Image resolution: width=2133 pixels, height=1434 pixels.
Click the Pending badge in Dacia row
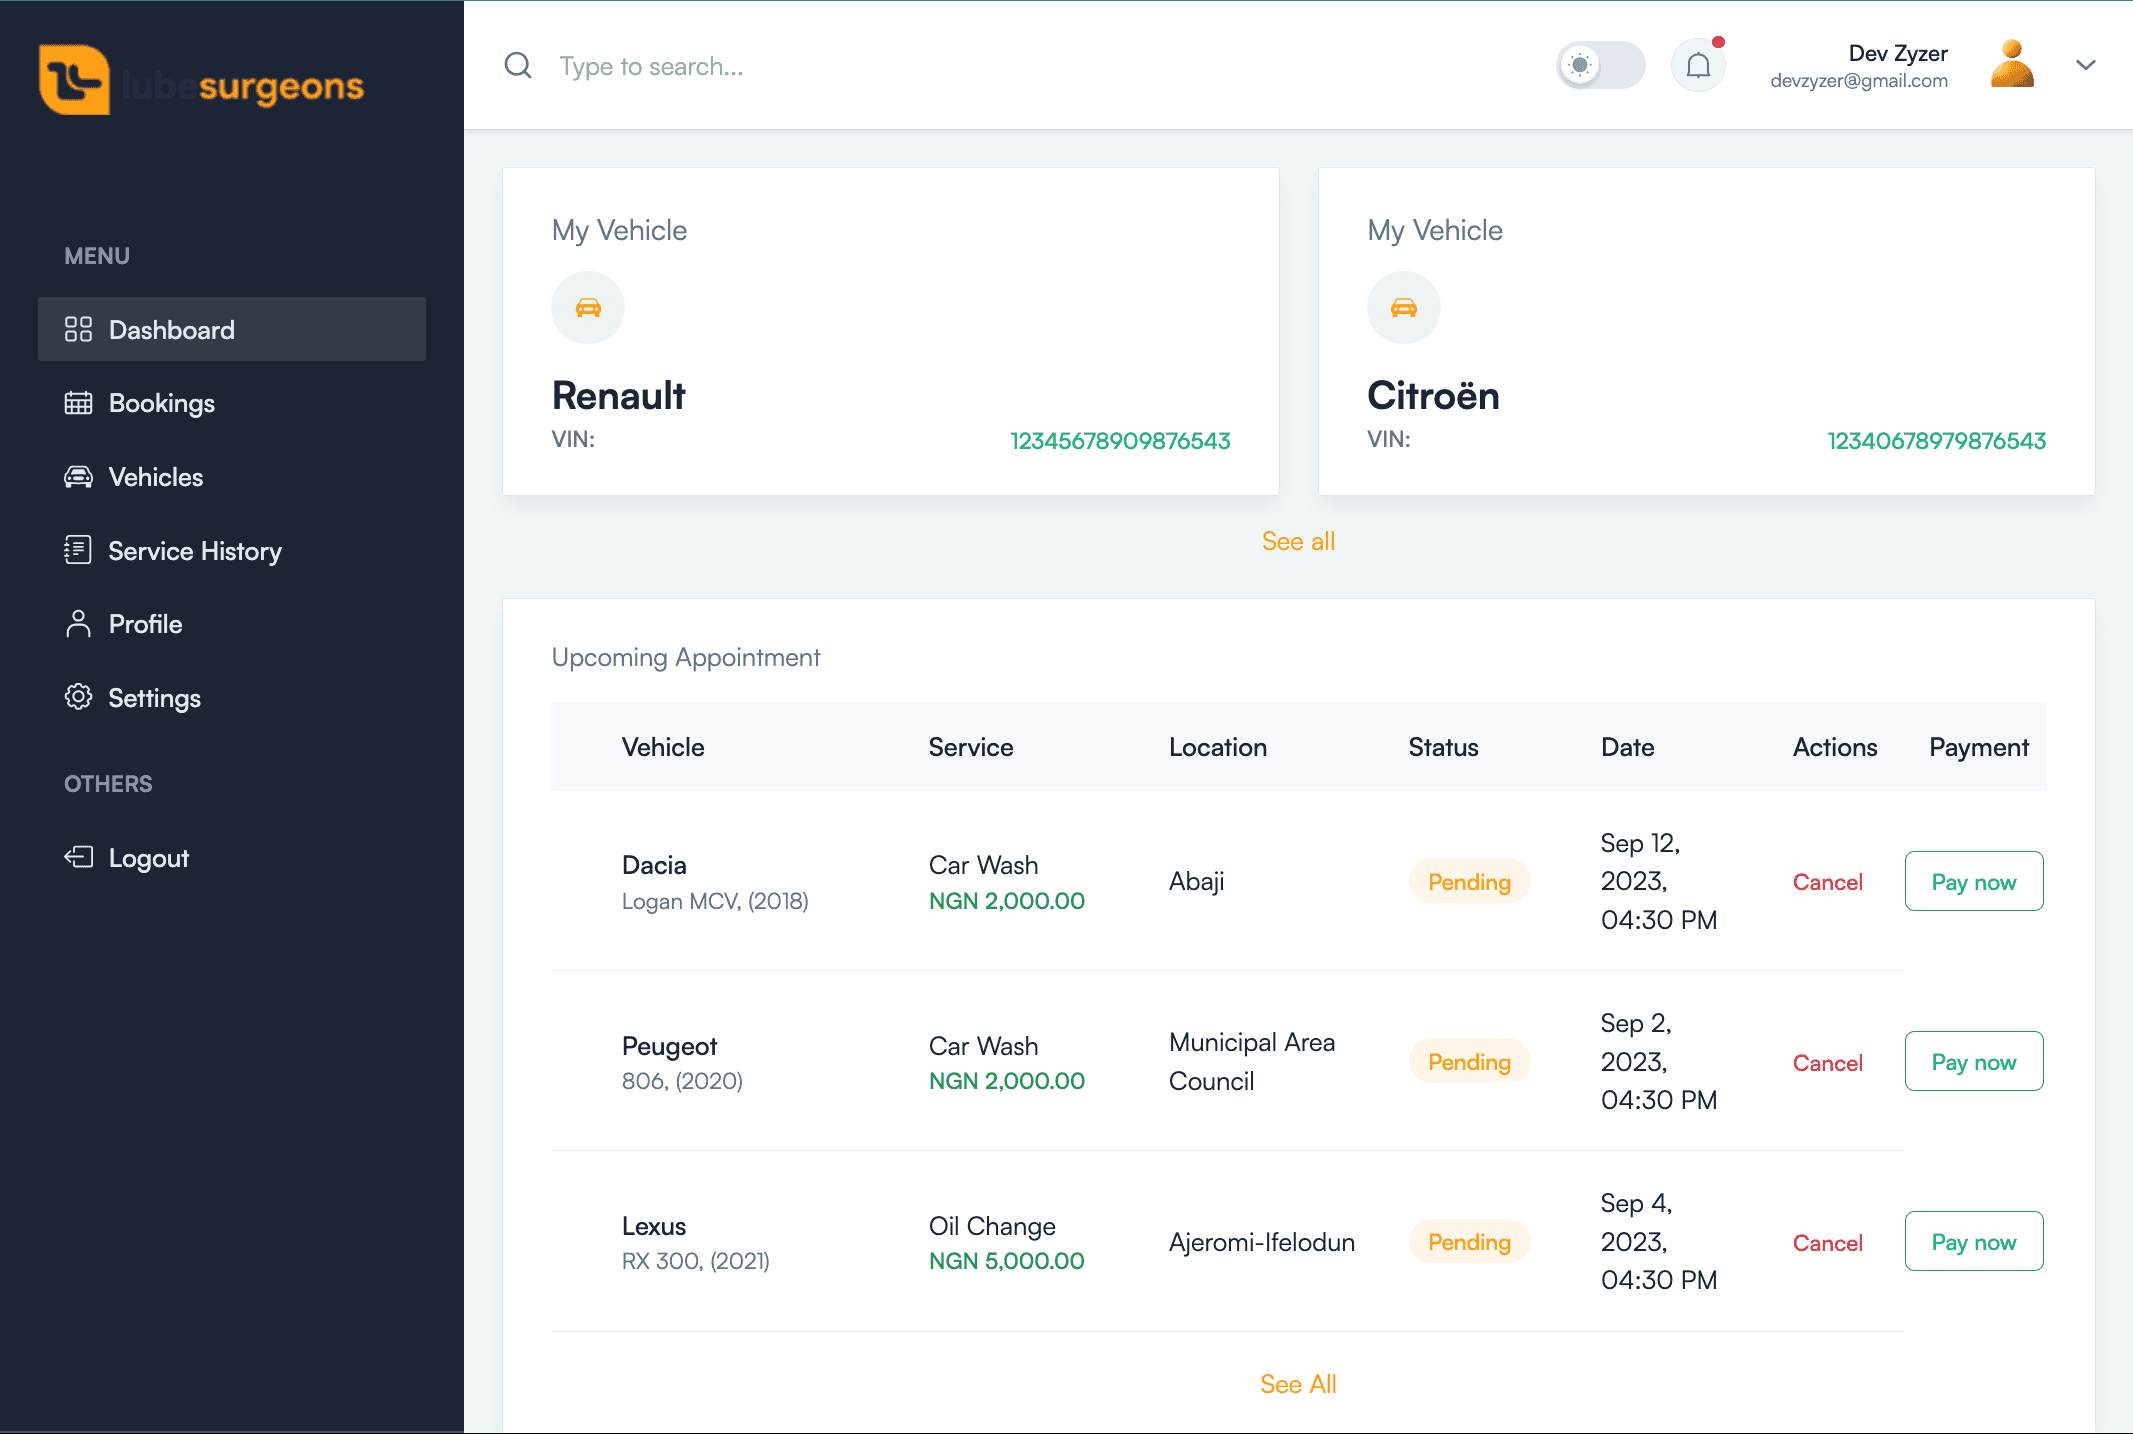[1469, 881]
